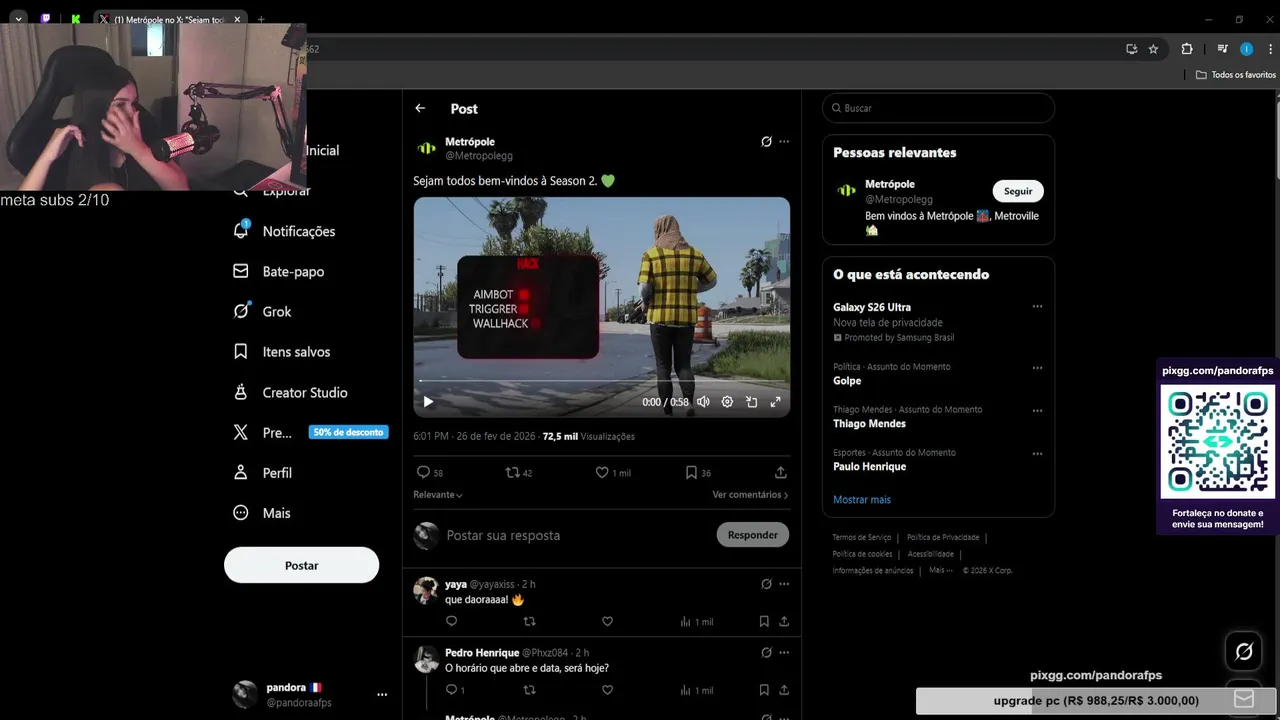Open a new Chrome tab
This screenshot has width=1280, height=720.
point(261,19)
